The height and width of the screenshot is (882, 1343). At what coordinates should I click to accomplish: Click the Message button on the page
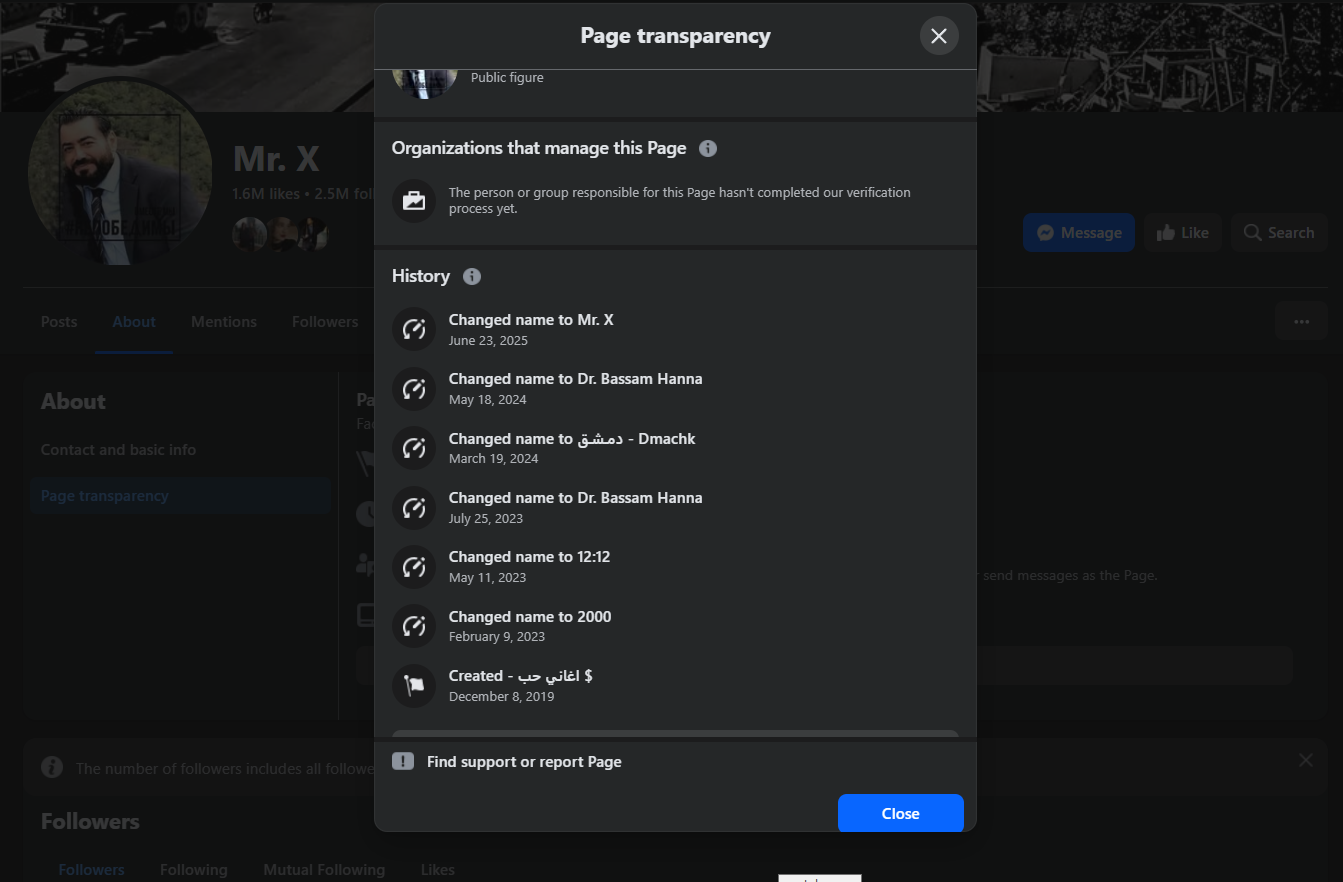[1078, 232]
